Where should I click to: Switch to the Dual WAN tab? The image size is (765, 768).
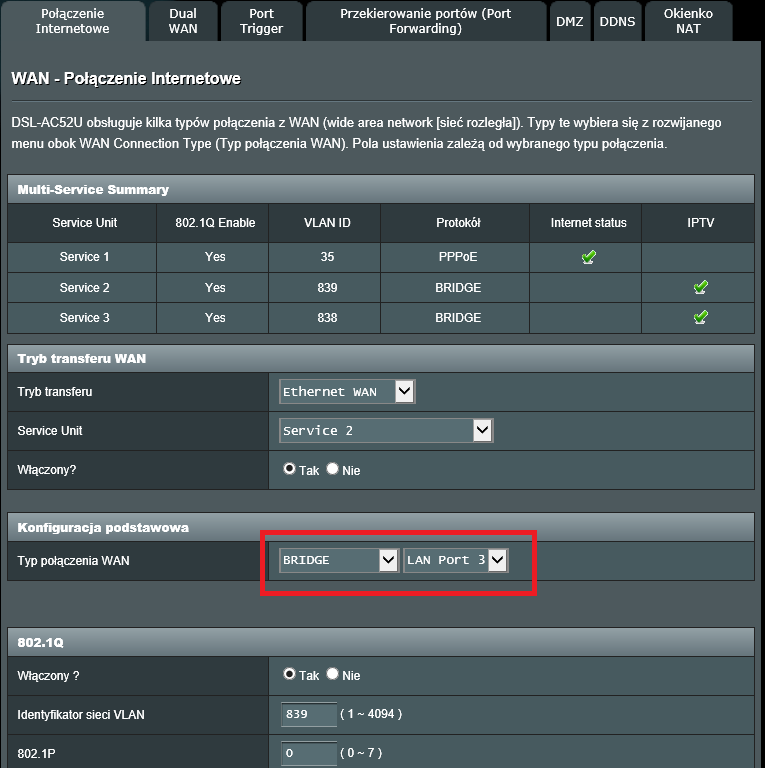click(x=183, y=21)
